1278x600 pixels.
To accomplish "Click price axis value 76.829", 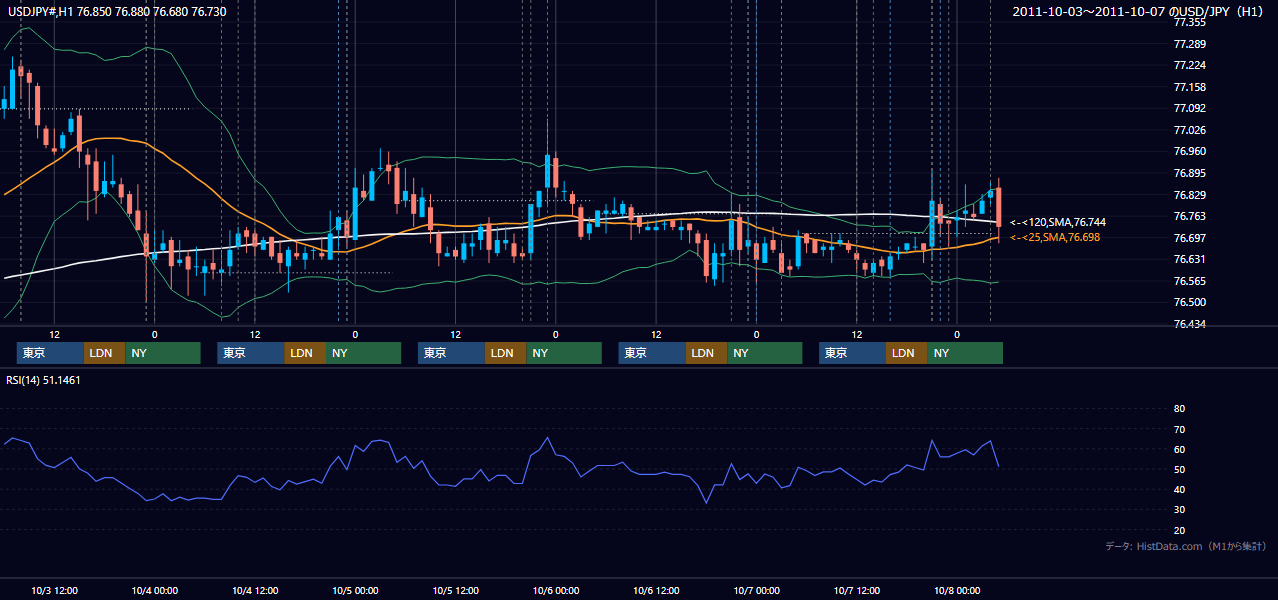I will 1188,194.
